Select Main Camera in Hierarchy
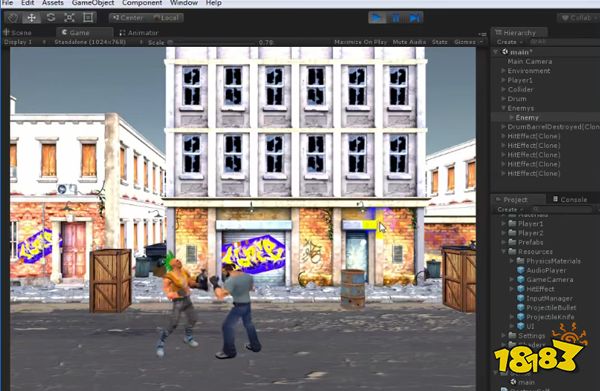 coord(530,61)
